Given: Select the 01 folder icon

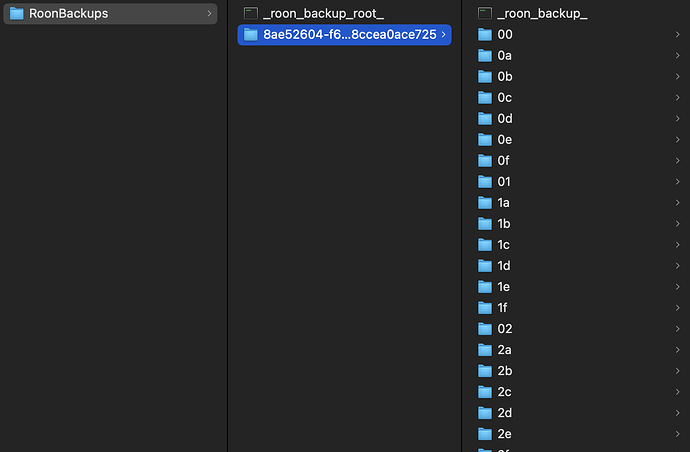Looking at the screenshot, I should tap(485, 182).
